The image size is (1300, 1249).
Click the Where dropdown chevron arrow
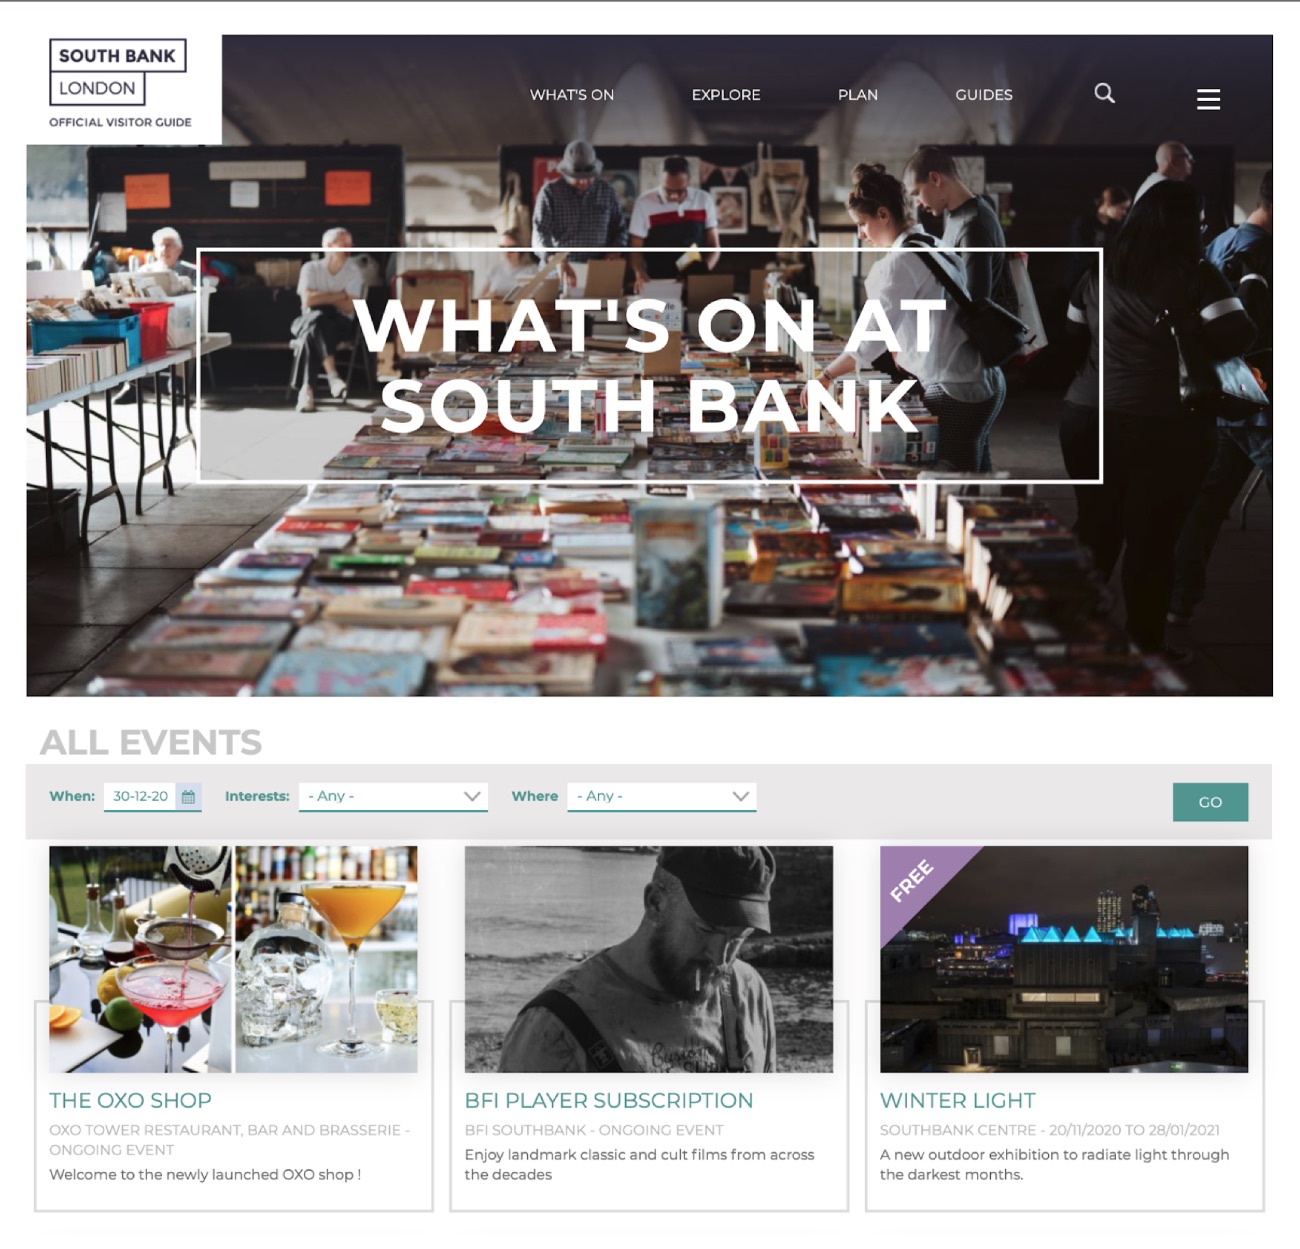click(x=740, y=796)
